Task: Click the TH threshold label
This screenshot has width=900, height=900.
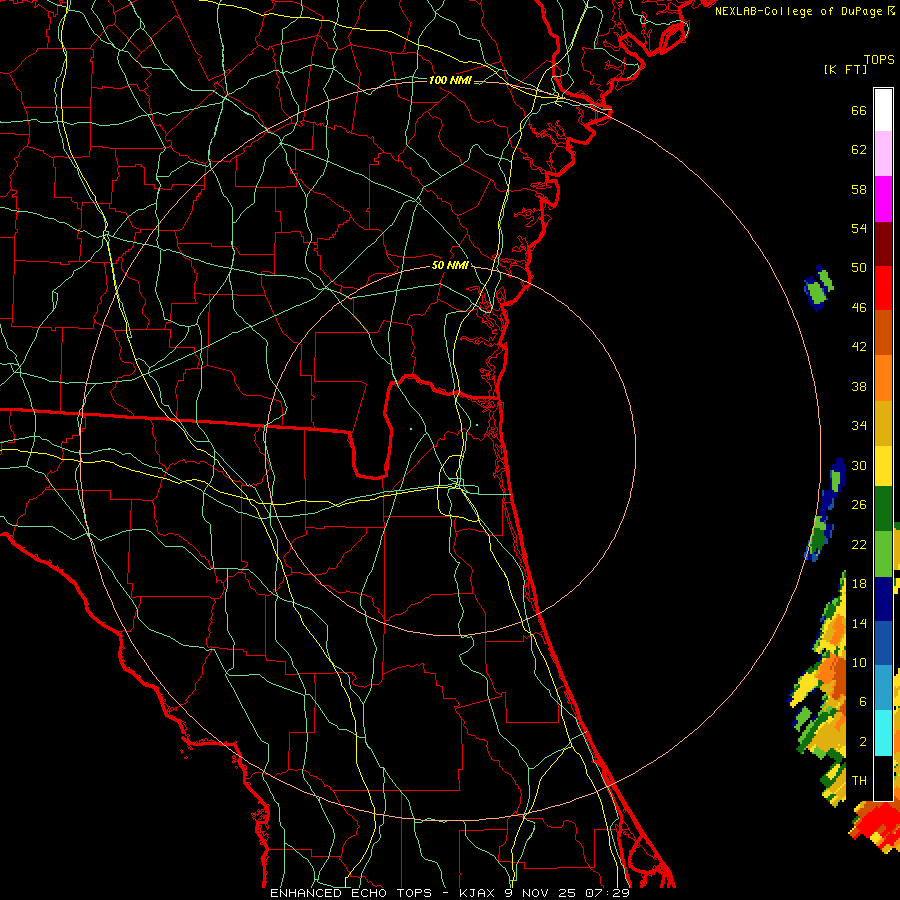Action: [x=859, y=781]
